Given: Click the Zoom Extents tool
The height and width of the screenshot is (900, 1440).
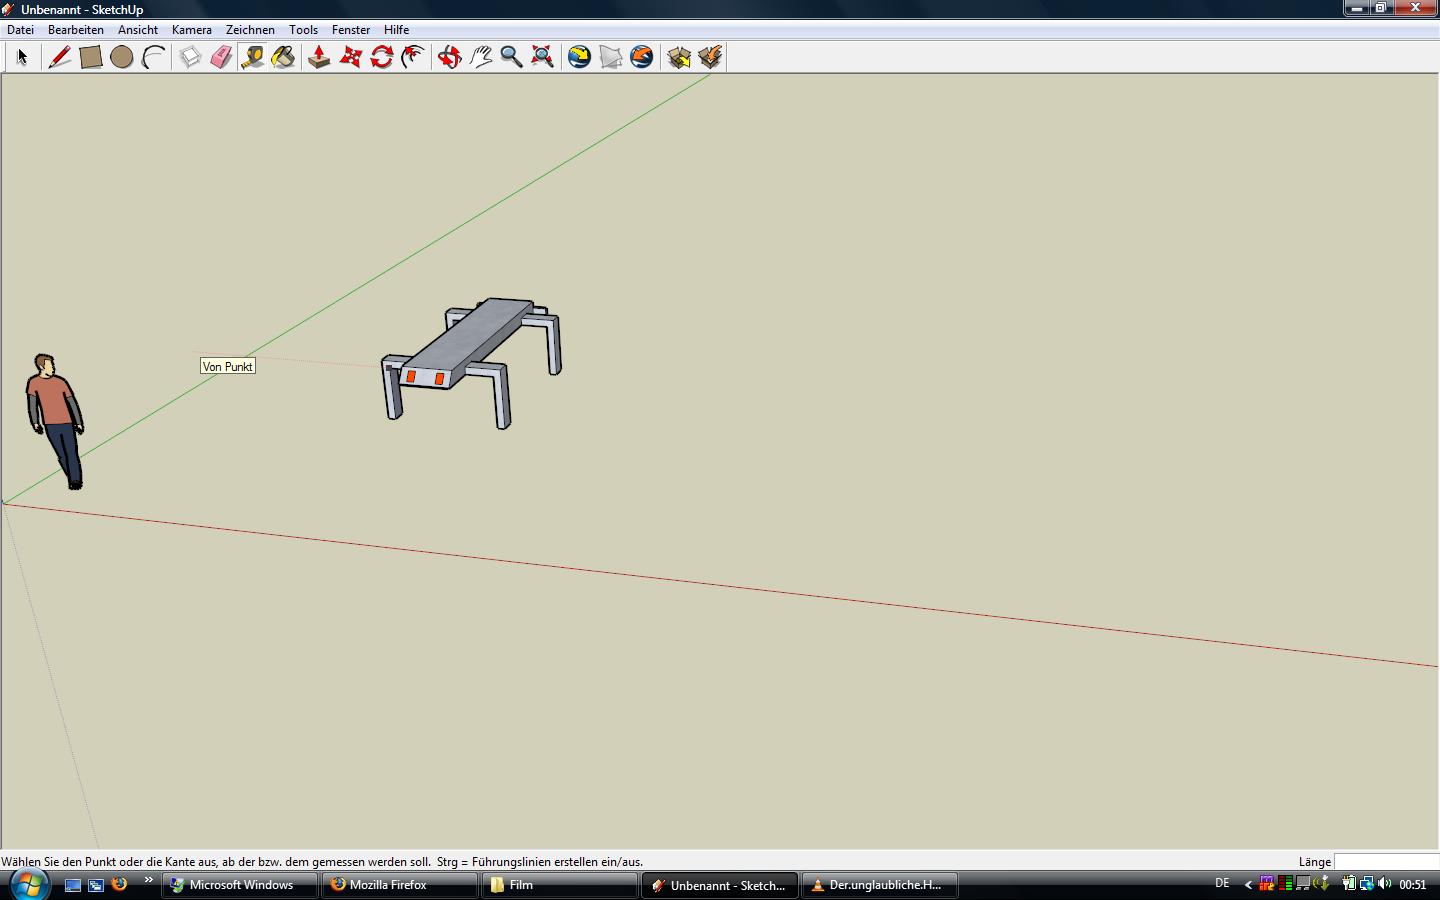Looking at the screenshot, I should pyautogui.click(x=542, y=57).
